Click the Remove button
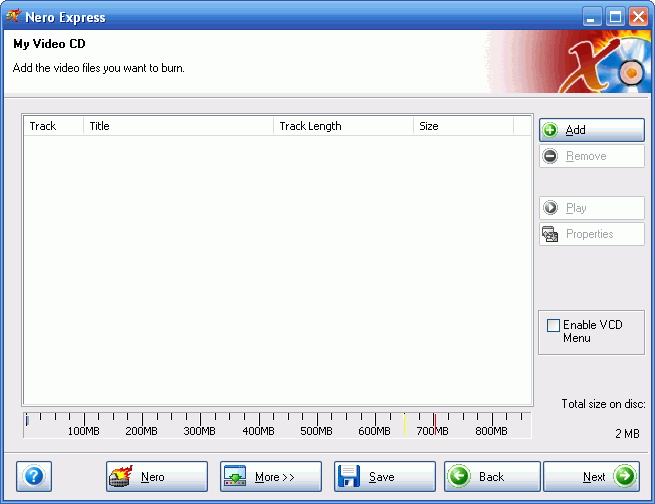Viewport: 655px width, 504px height. 592,156
